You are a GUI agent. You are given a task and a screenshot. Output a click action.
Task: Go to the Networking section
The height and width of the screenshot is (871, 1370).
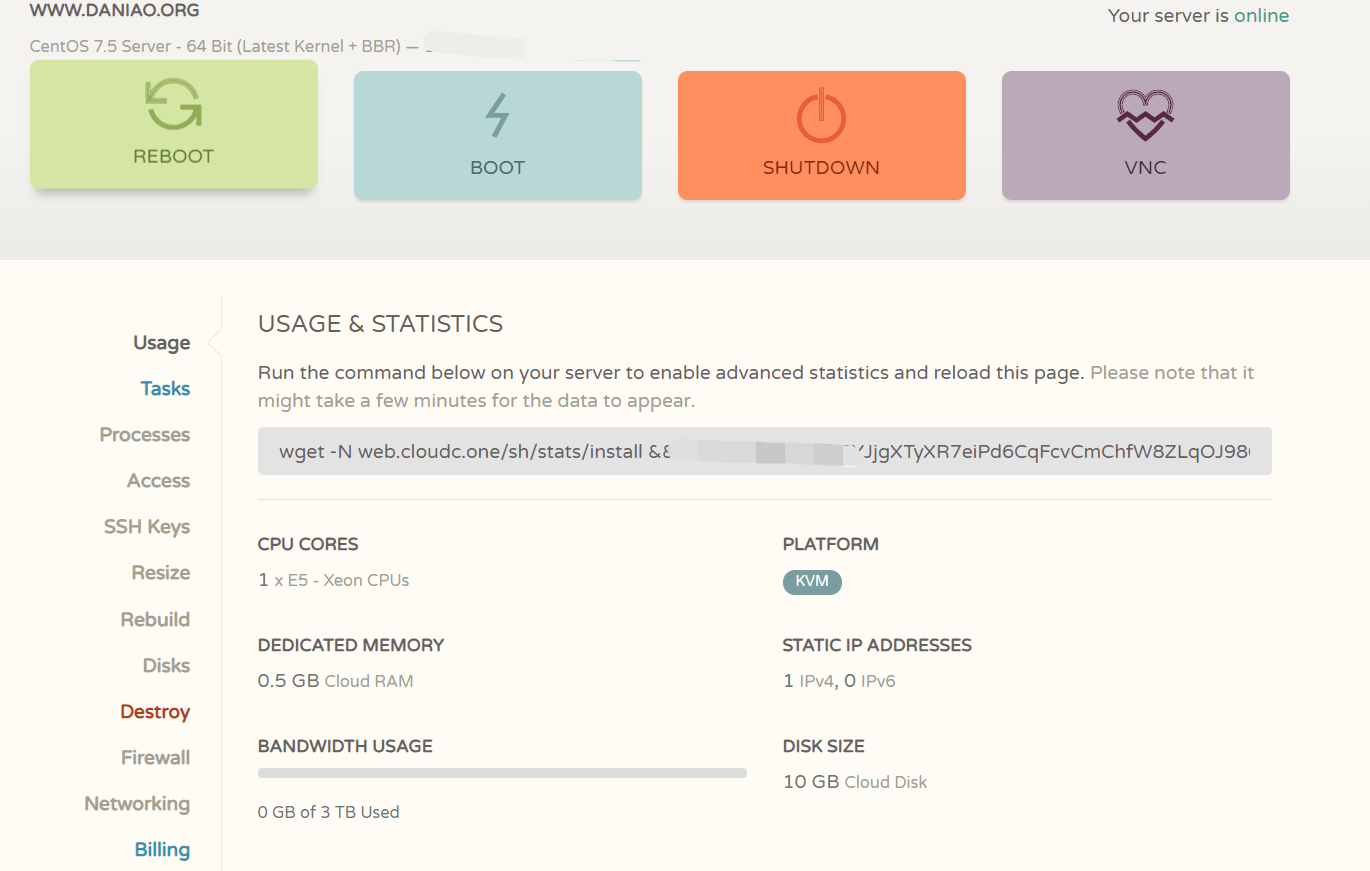click(137, 804)
